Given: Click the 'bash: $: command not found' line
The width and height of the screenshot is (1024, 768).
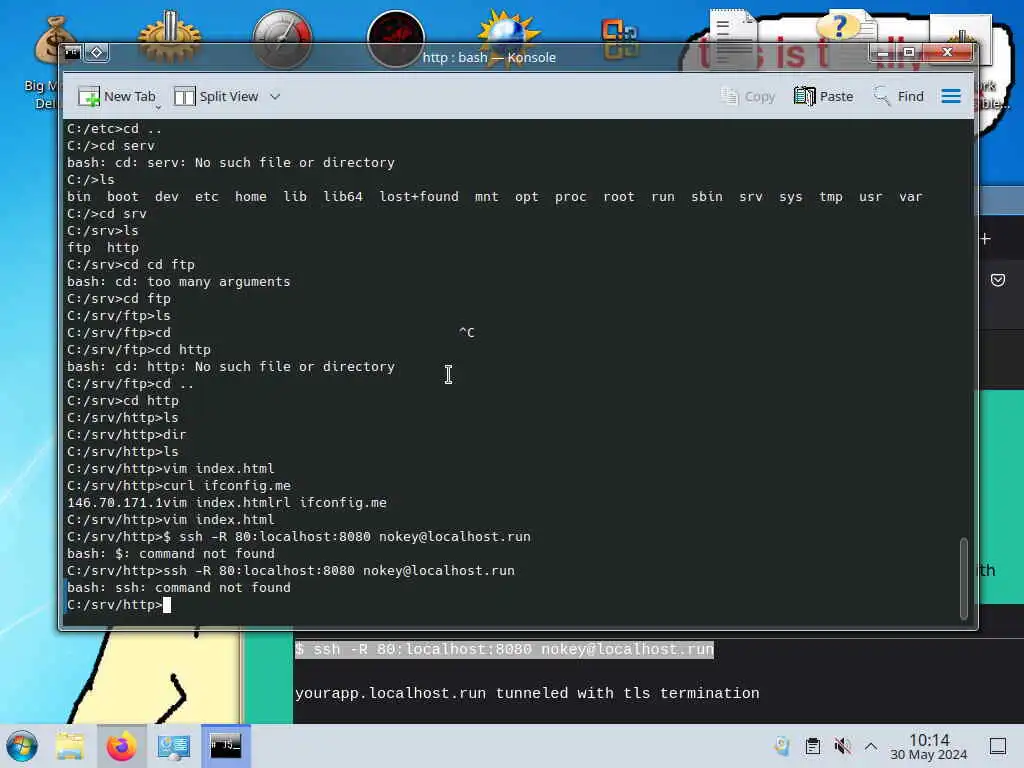Looking at the screenshot, I should pyautogui.click(x=170, y=554).
